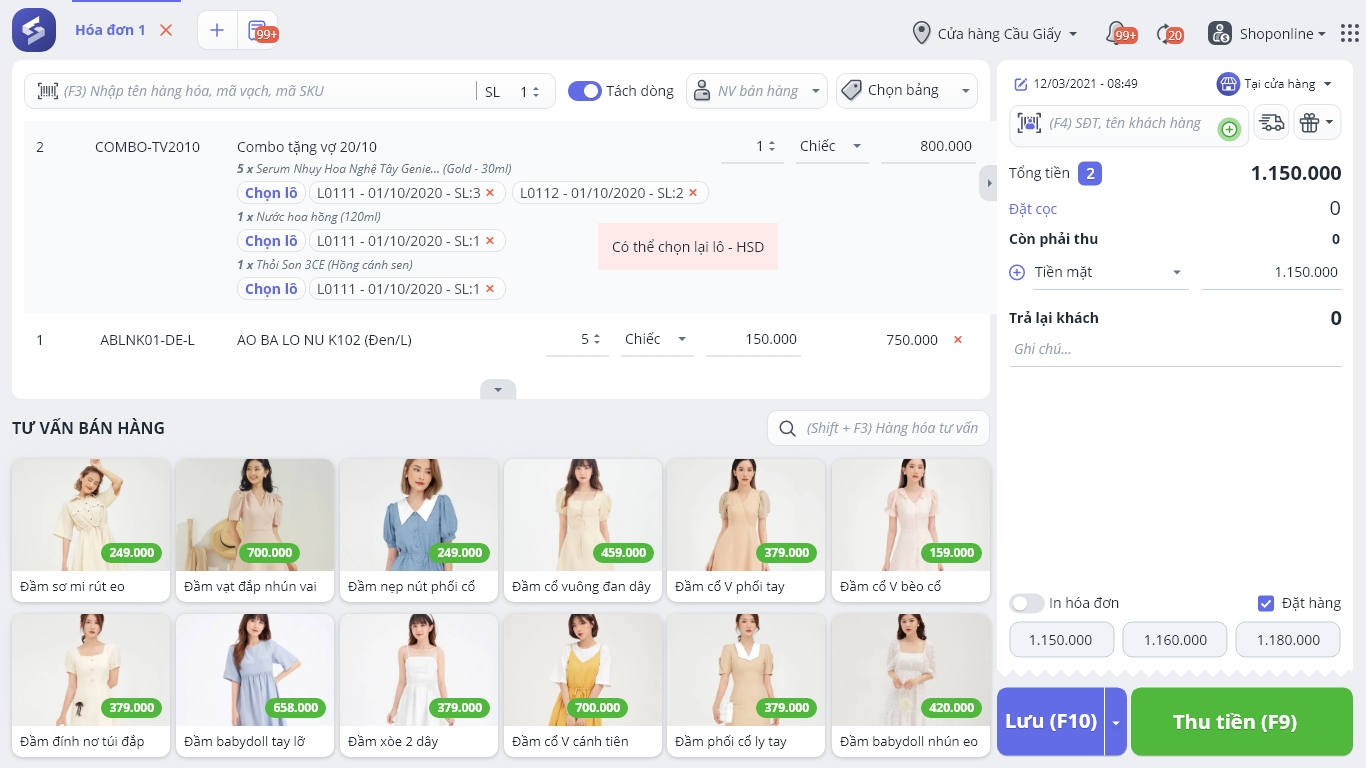Open the pending invoices list icon
This screenshot has height=768, width=1366.
(258, 30)
